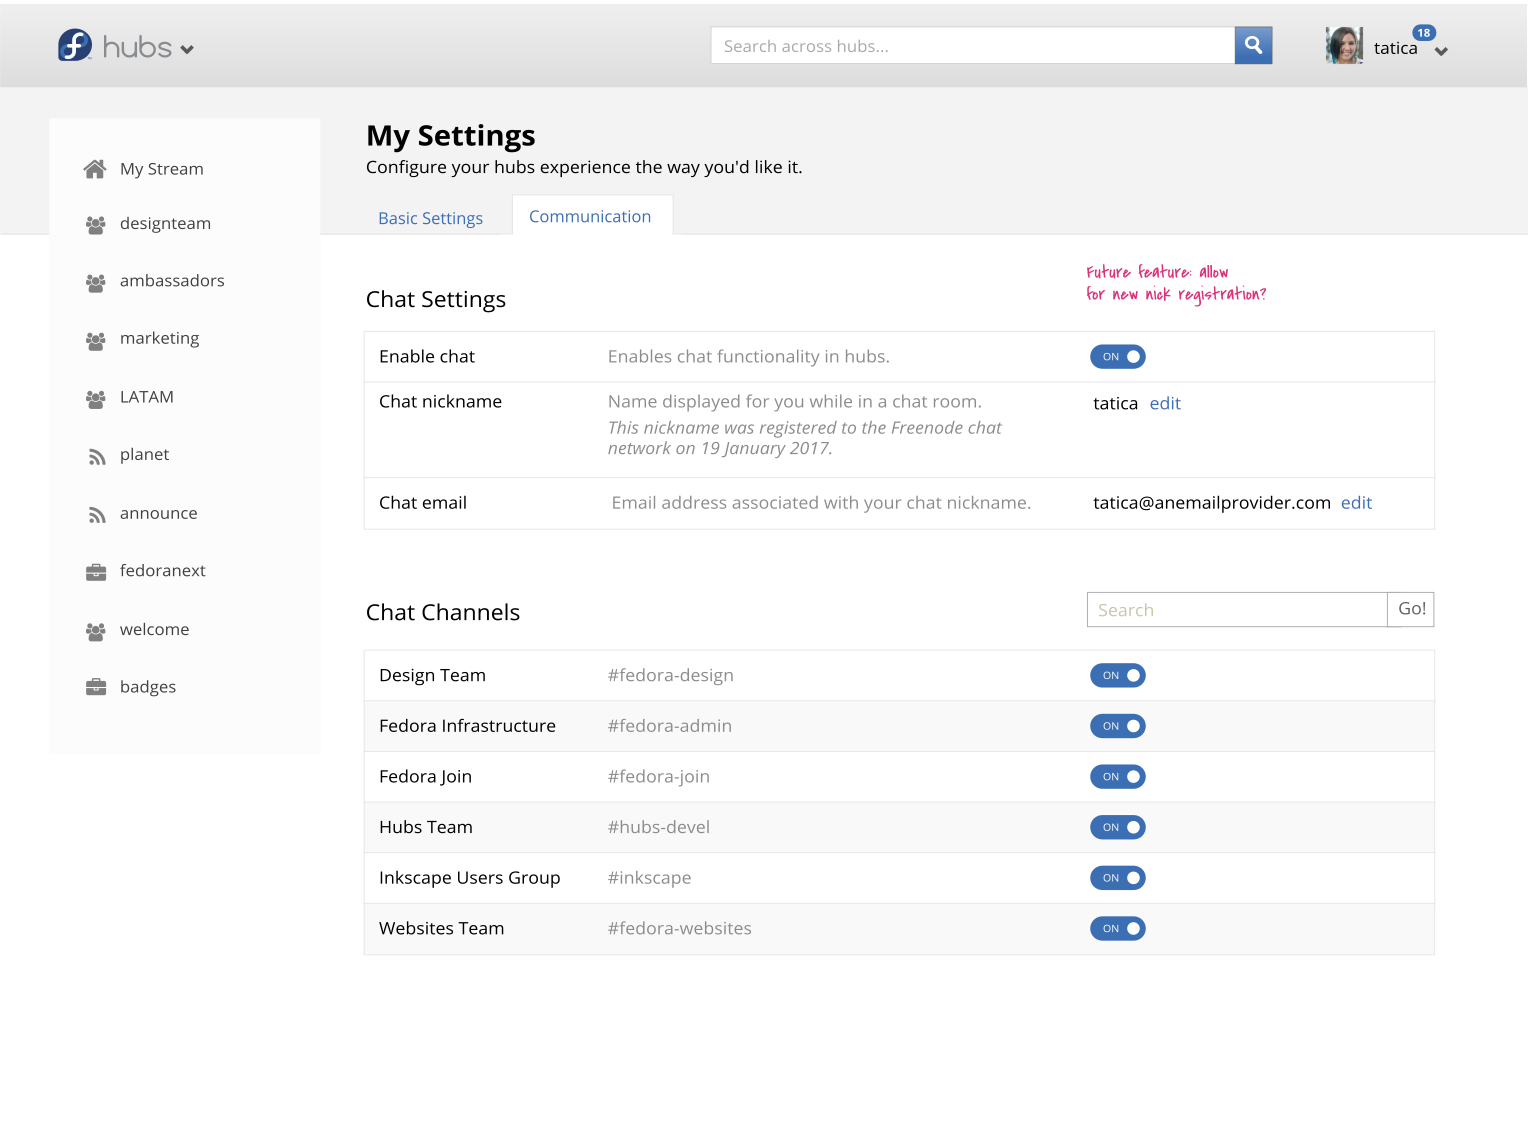
Task: Open My Stream via home icon
Action: (x=95, y=169)
